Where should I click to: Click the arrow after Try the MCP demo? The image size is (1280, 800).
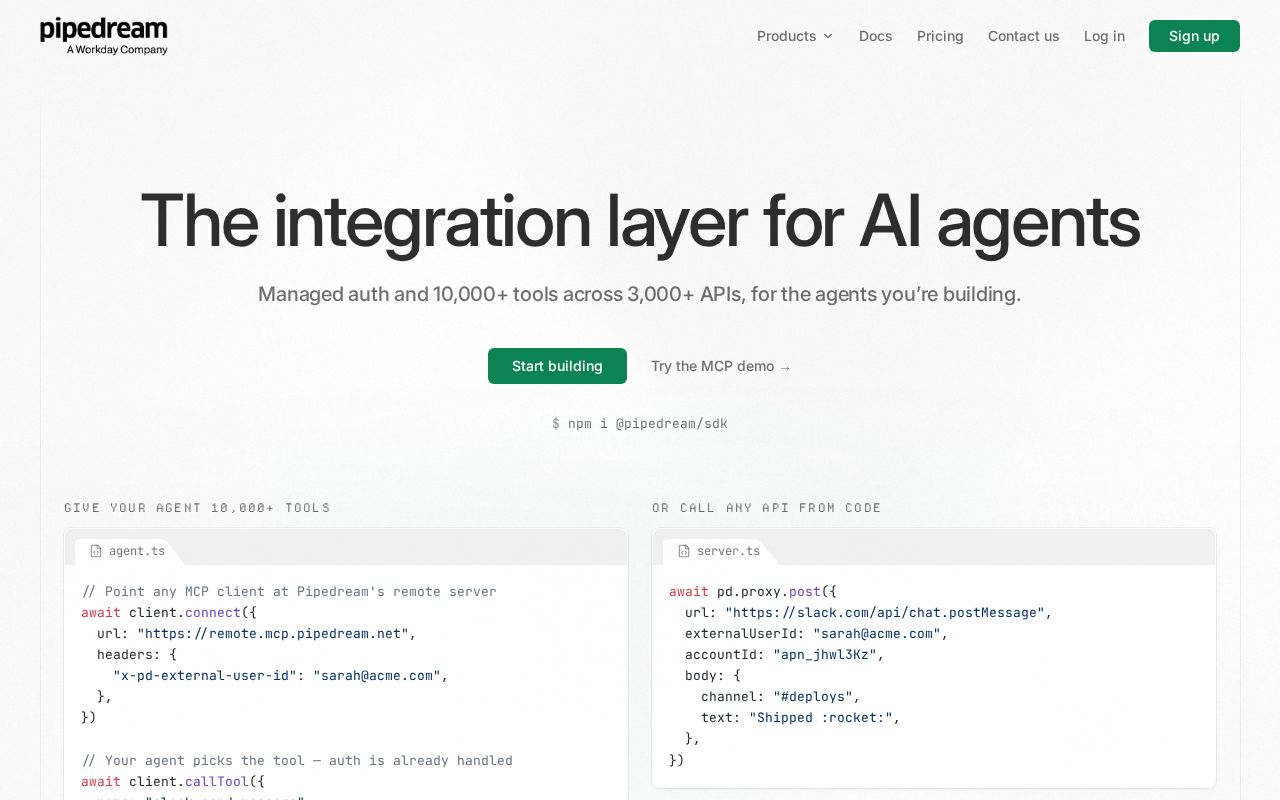[x=785, y=367]
